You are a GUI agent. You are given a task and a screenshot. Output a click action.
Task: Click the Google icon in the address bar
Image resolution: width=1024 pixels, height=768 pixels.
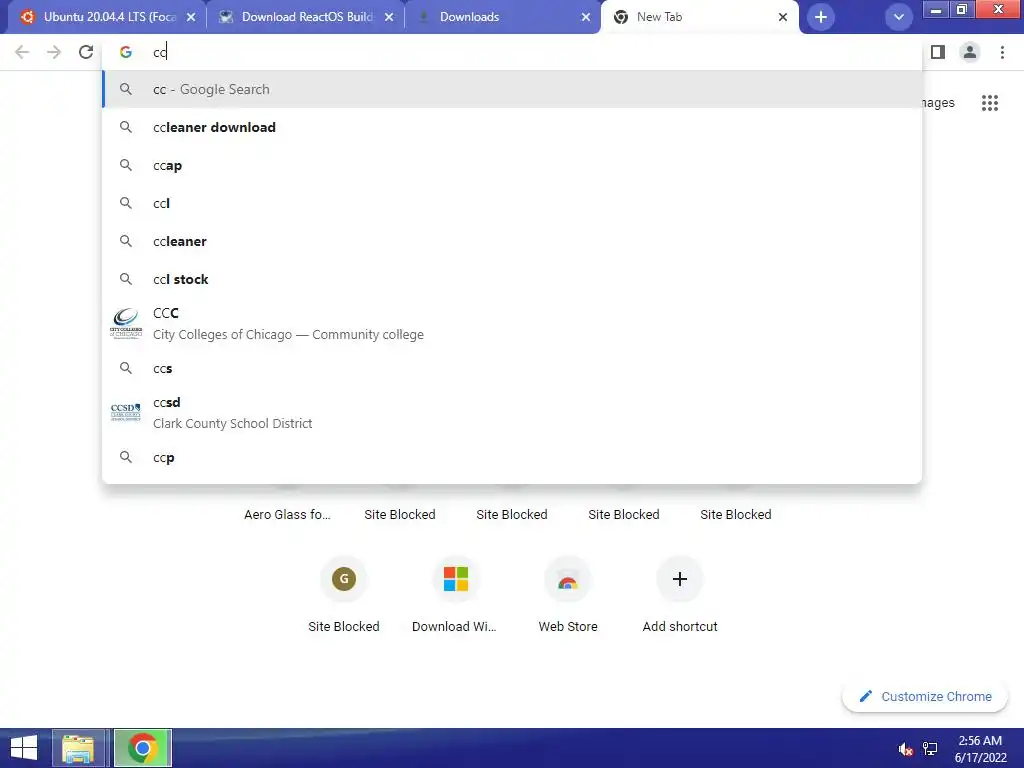126,52
